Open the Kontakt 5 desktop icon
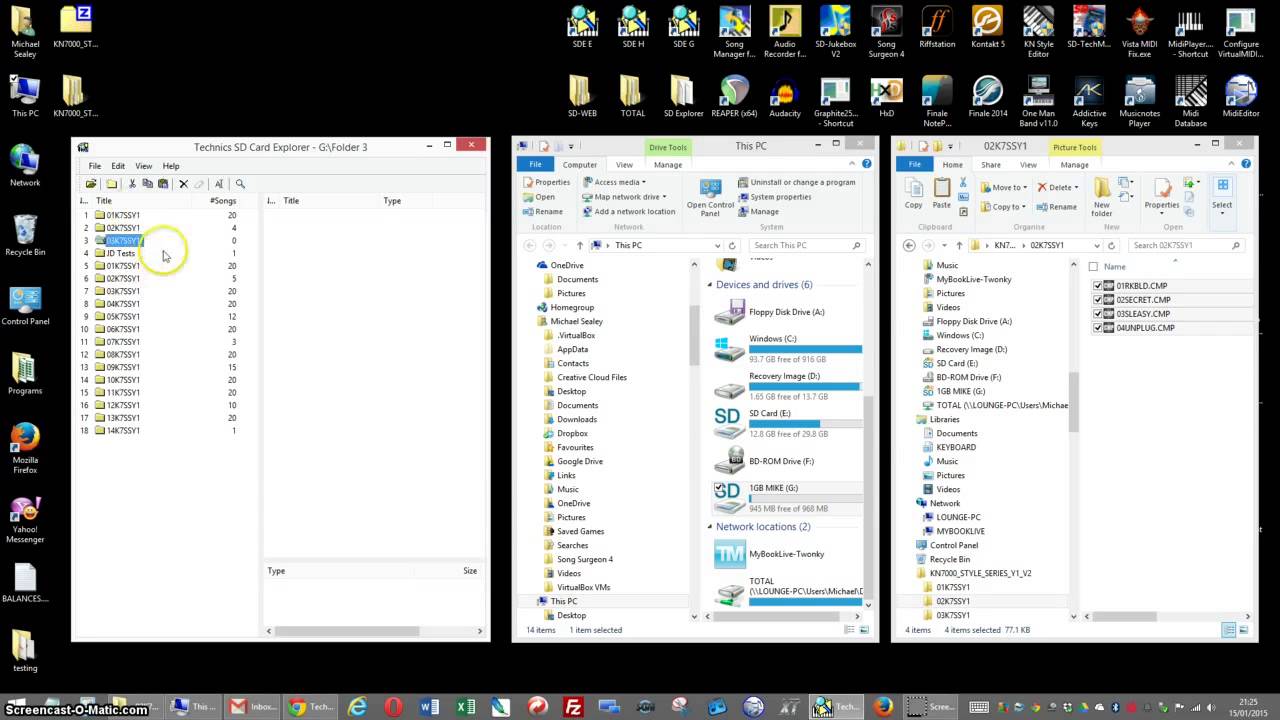The height and width of the screenshot is (720, 1280). [x=987, y=27]
